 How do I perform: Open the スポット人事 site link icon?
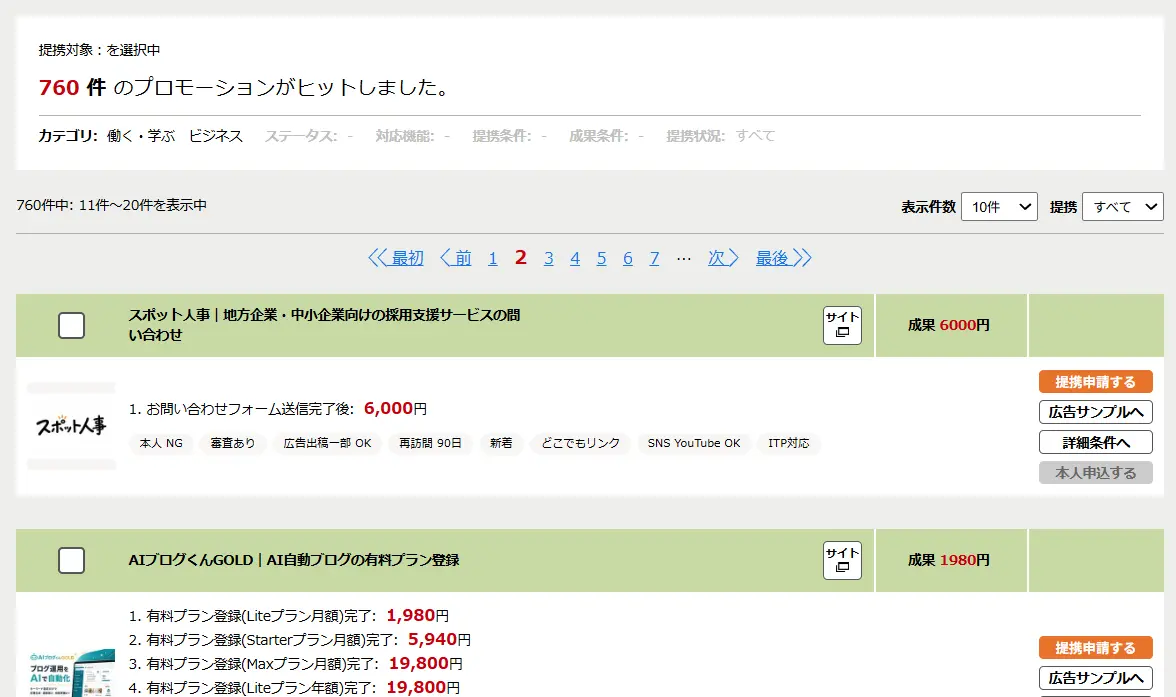click(x=842, y=325)
